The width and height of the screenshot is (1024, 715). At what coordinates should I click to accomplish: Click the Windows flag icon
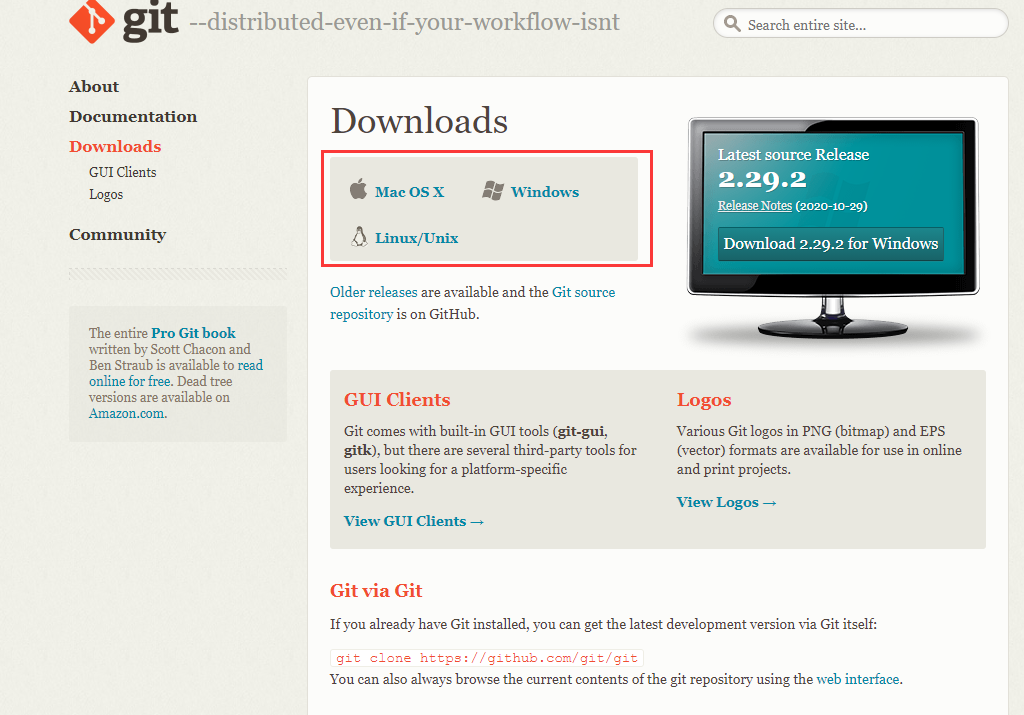(x=493, y=191)
